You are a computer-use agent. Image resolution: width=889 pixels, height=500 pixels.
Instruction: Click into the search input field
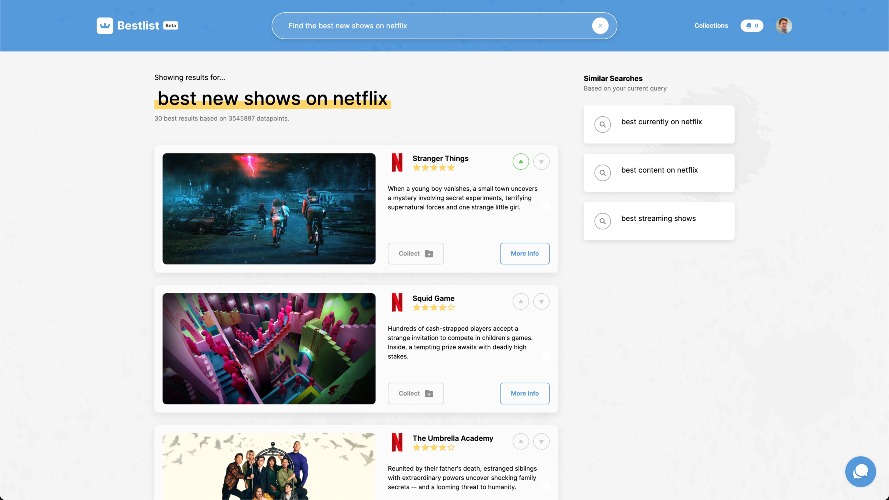tap(444, 26)
